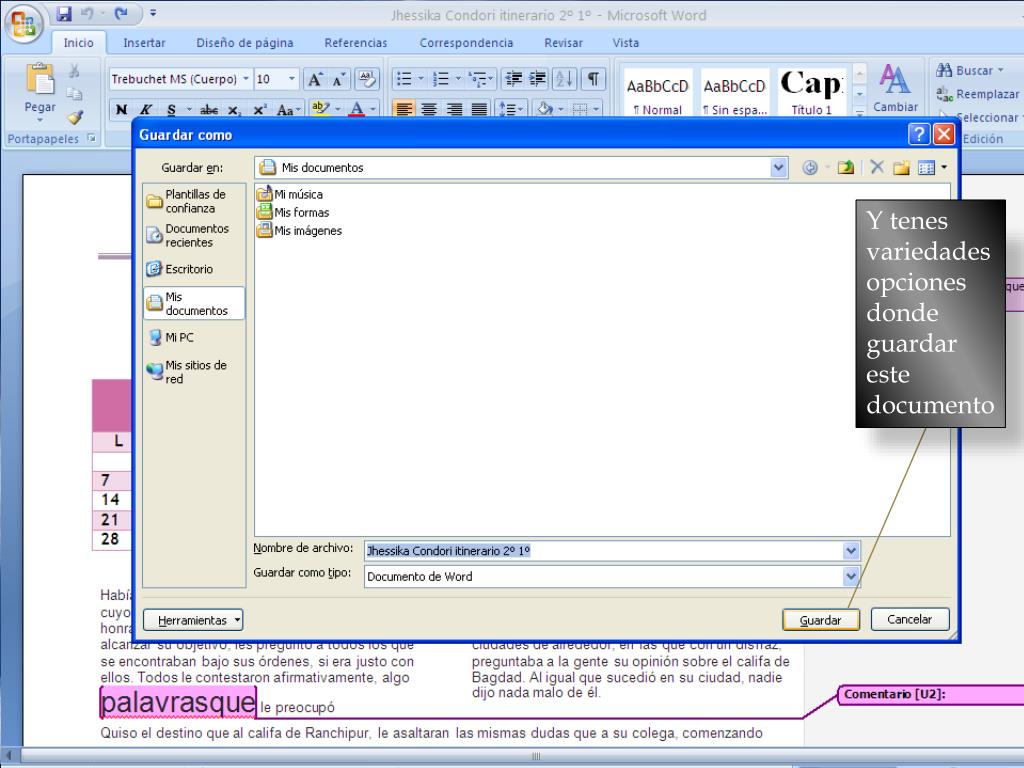Toggle superscript formatting
The image size is (1024, 768).
pyautogui.click(x=259, y=109)
